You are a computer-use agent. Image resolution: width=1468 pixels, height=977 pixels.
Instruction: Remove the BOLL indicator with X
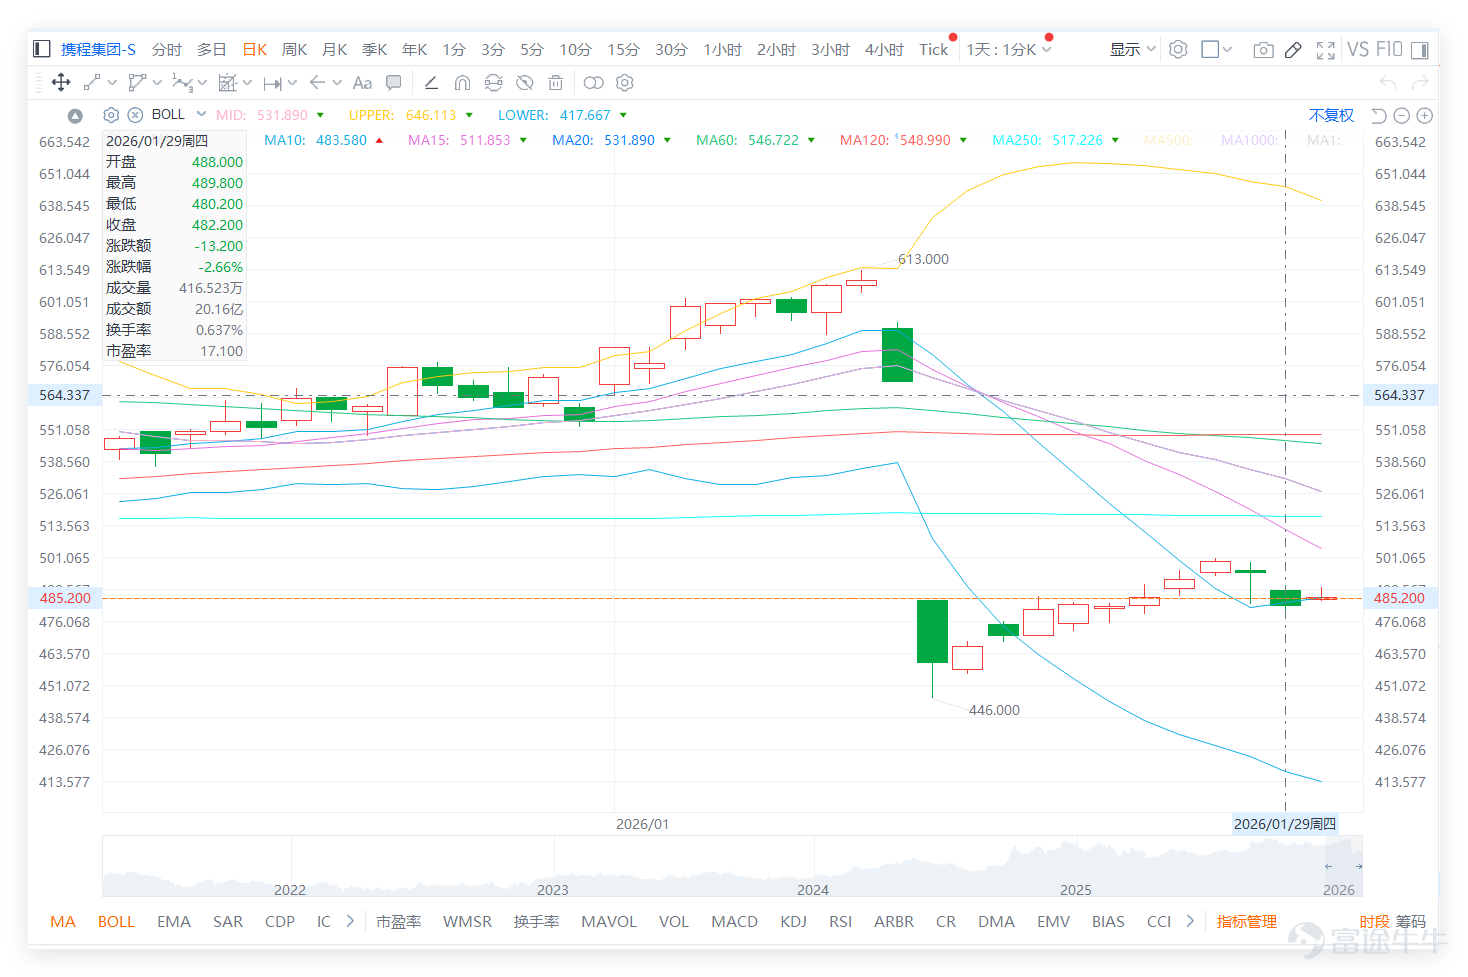coord(135,115)
